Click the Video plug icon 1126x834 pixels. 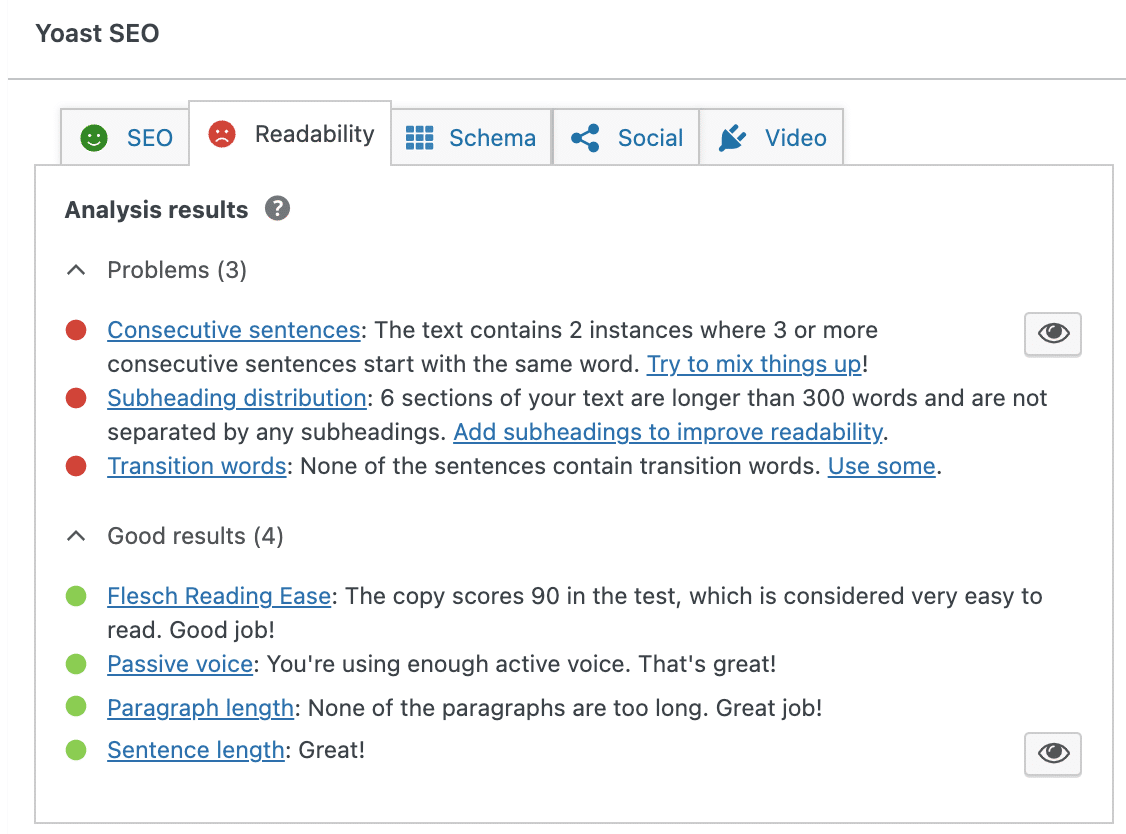pos(732,137)
